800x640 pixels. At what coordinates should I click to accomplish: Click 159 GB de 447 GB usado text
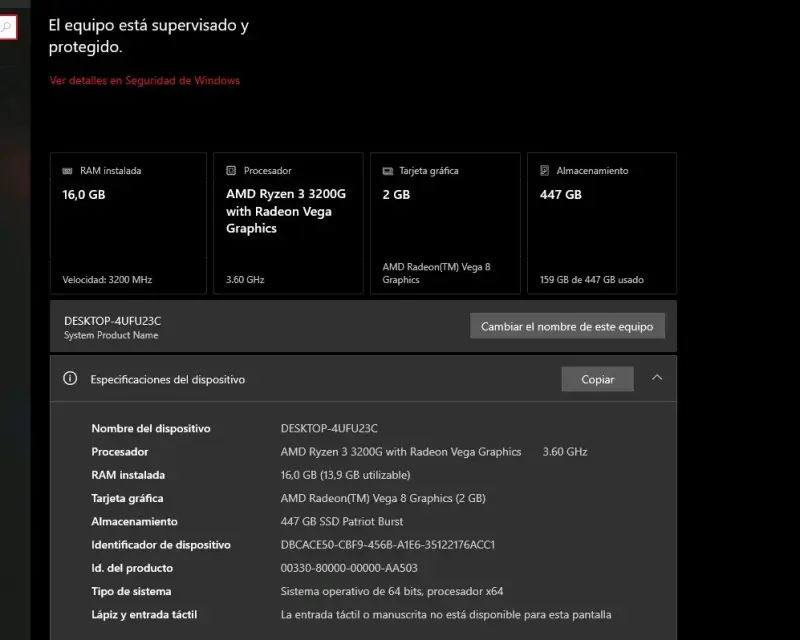coord(592,280)
